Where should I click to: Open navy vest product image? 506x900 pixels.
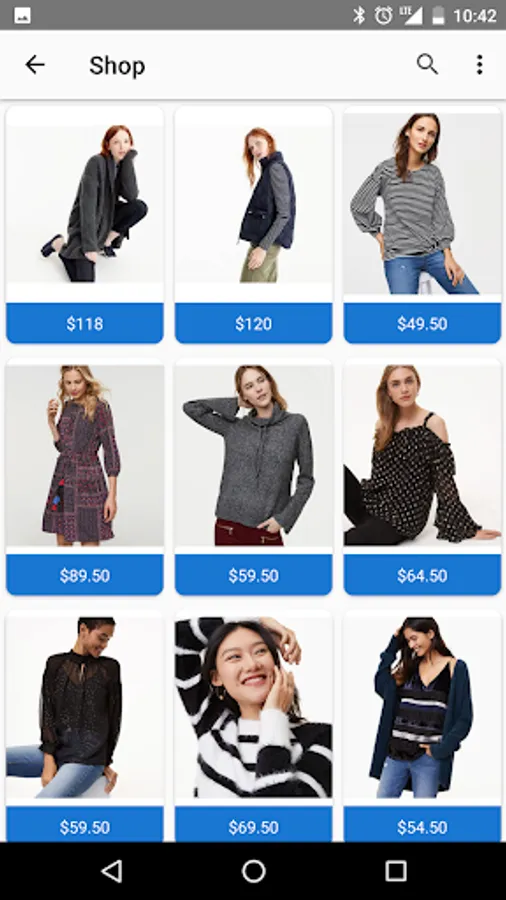point(254,204)
